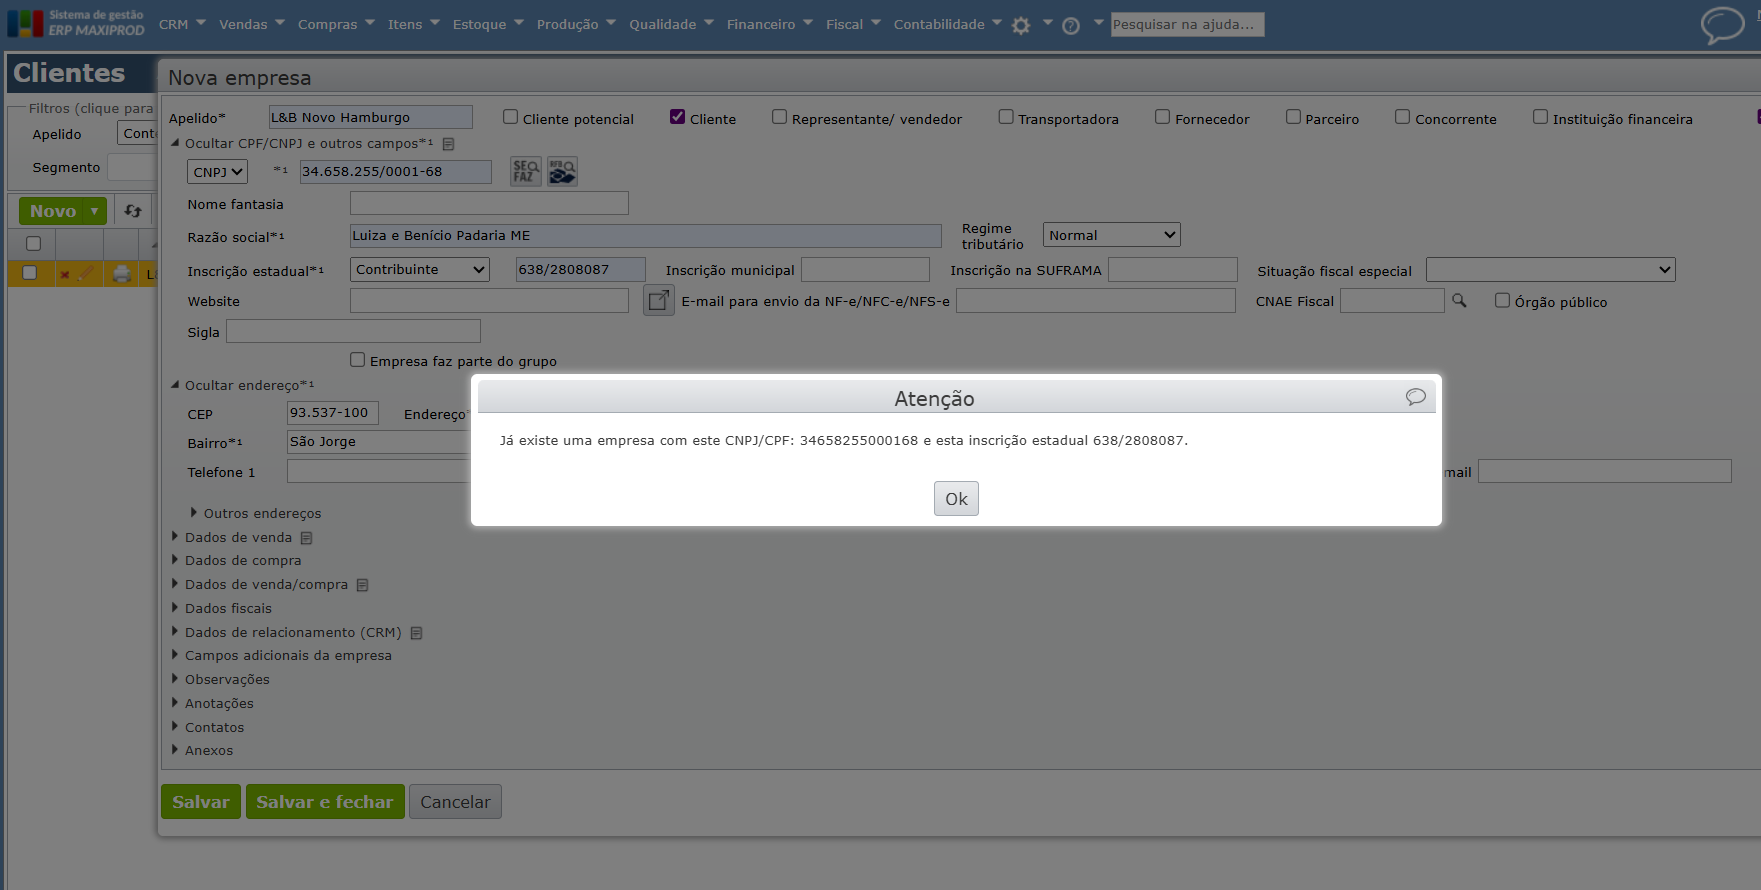This screenshot has width=1761, height=890.
Task: Check the Transportadora checkbox
Action: (x=1006, y=117)
